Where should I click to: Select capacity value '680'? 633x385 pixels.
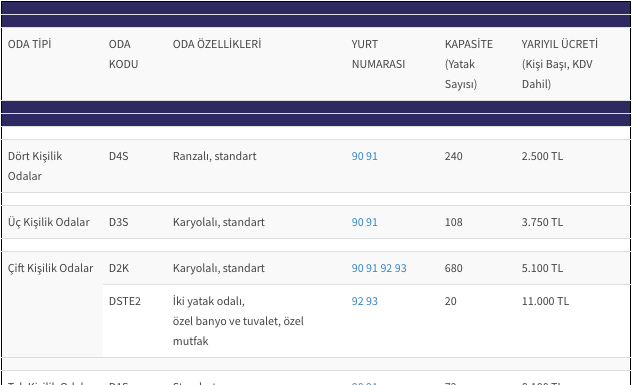[454, 268]
